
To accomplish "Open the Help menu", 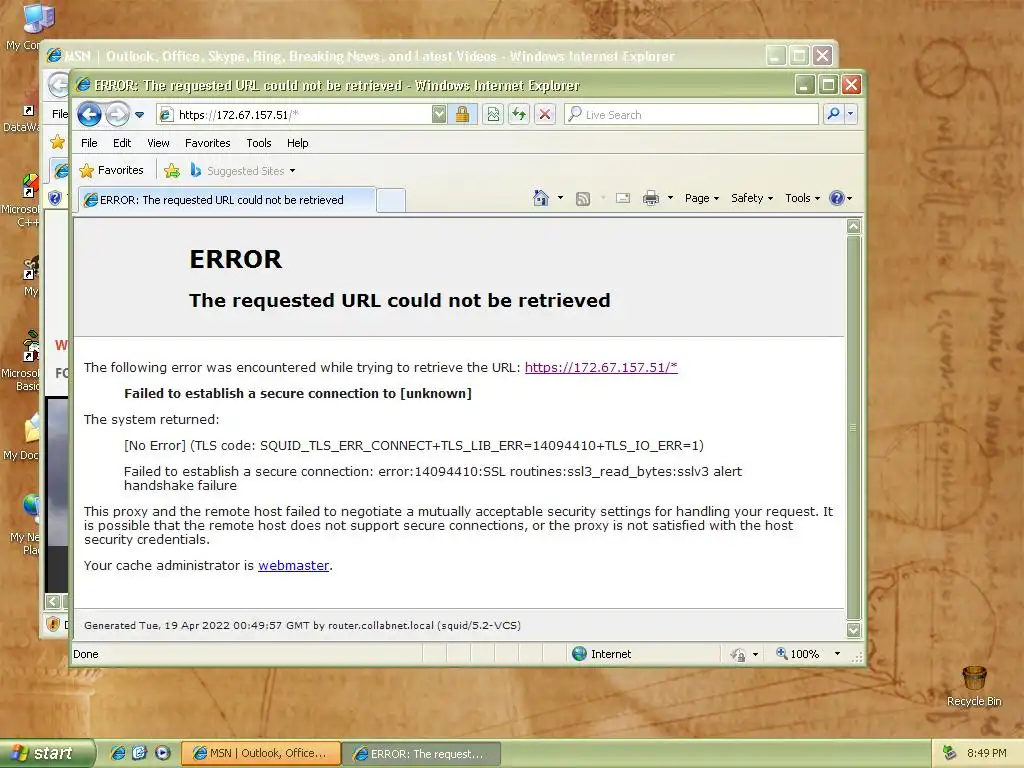I will [x=297, y=143].
